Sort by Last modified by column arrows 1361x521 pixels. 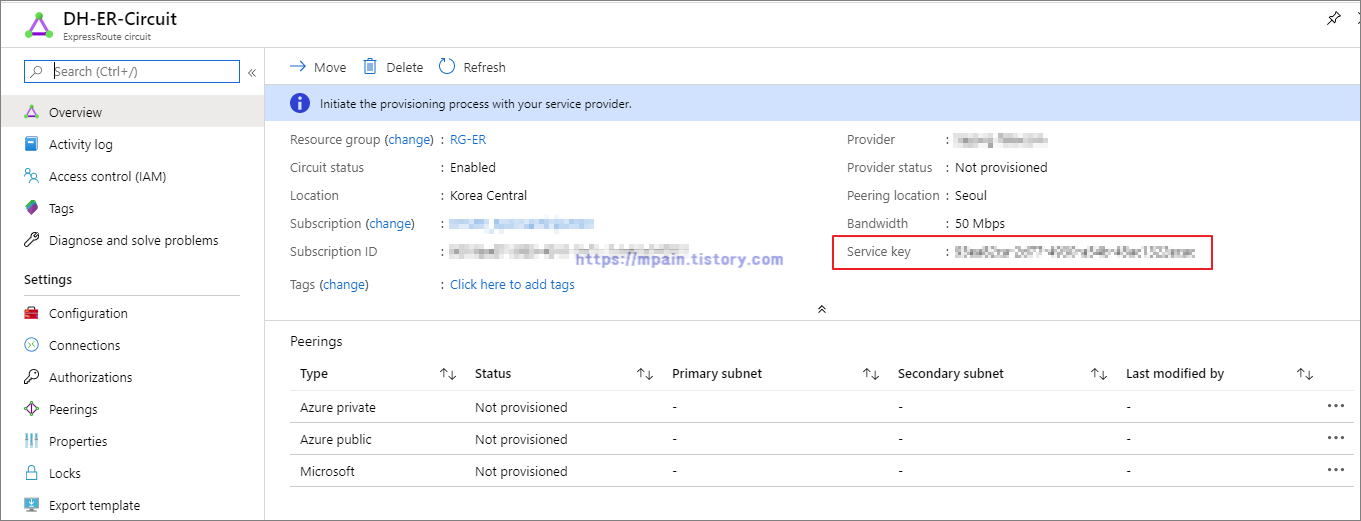1305,374
